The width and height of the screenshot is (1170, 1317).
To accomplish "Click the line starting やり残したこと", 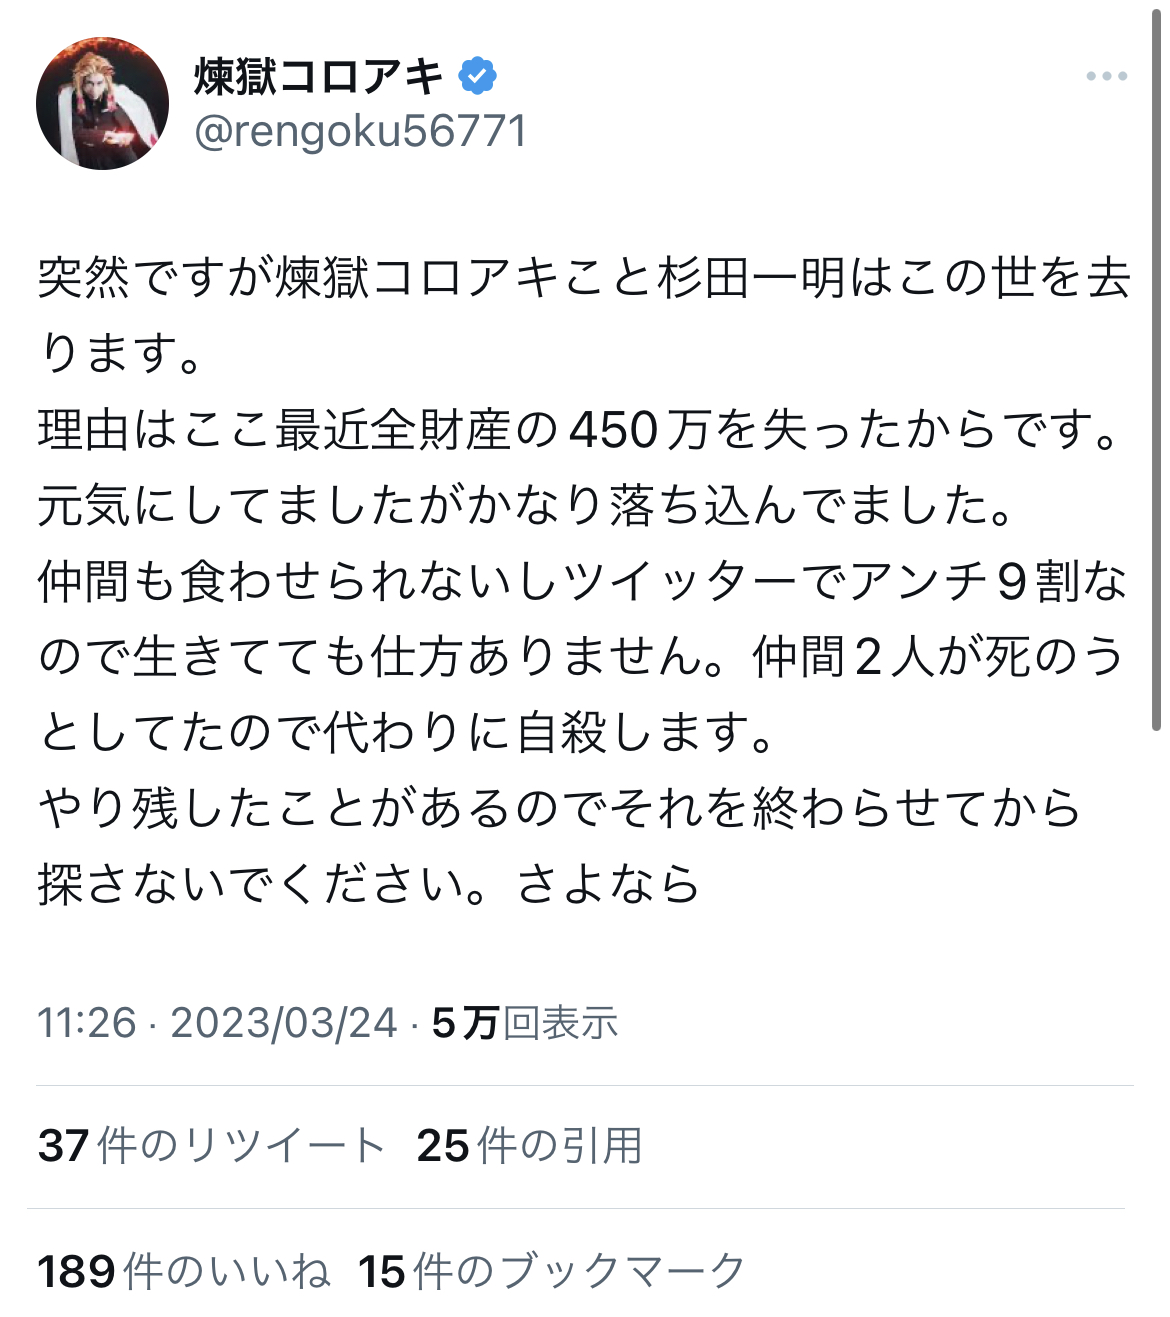I will [x=560, y=808].
